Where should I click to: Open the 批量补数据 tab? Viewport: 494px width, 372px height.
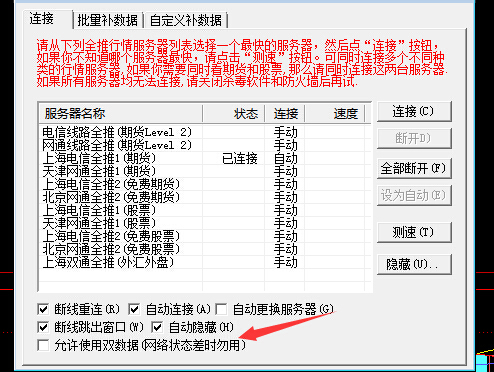coord(108,20)
